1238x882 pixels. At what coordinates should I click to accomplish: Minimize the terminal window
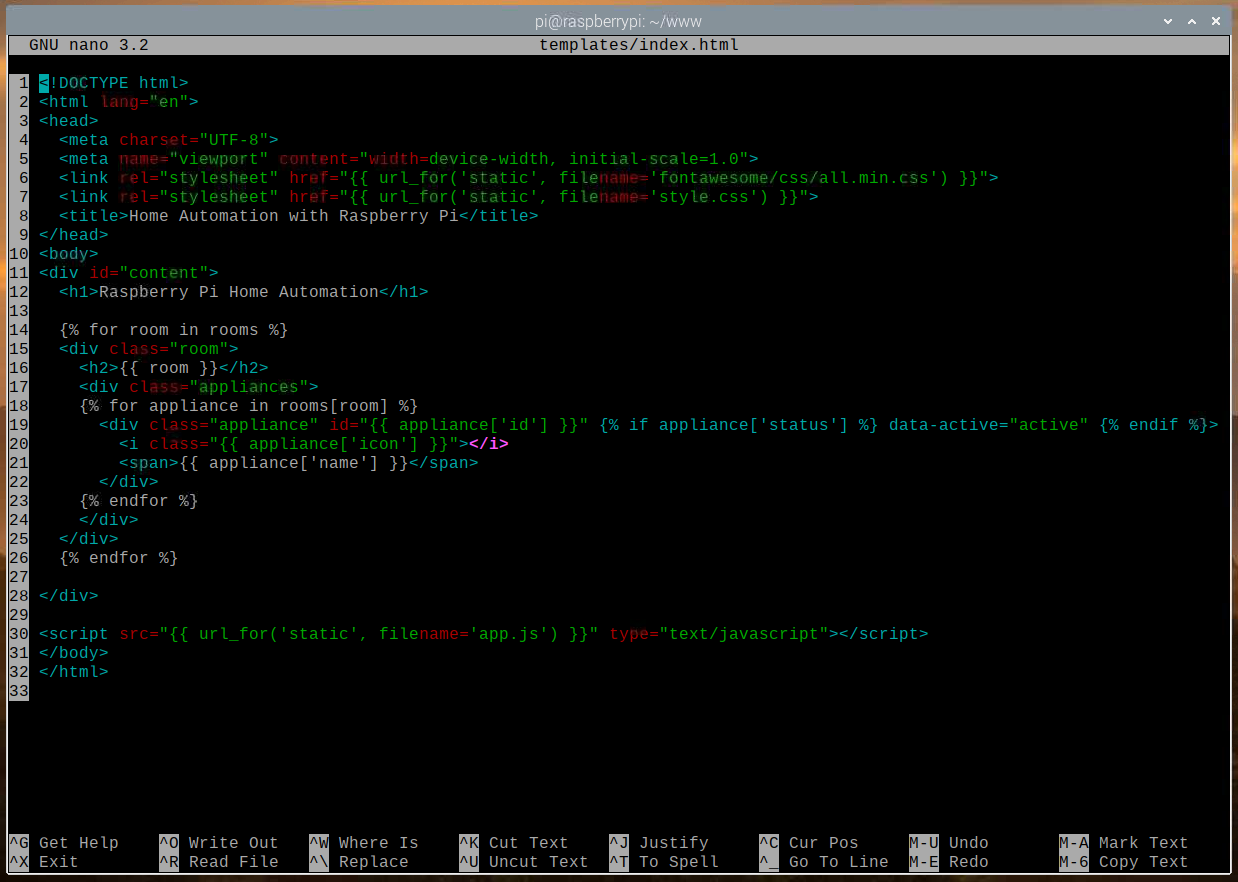click(x=1166, y=21)
